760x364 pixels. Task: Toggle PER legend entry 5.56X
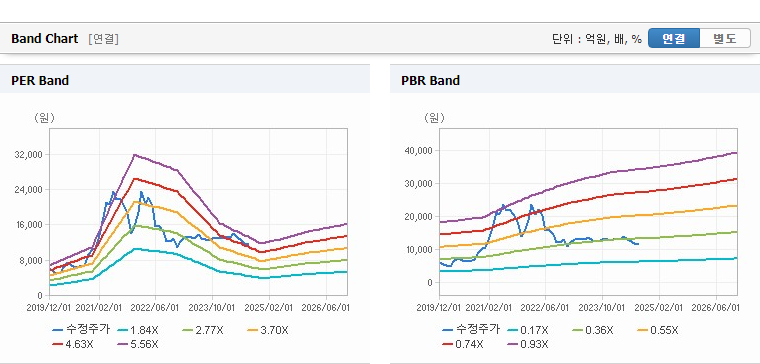click(x=138, y=344)
